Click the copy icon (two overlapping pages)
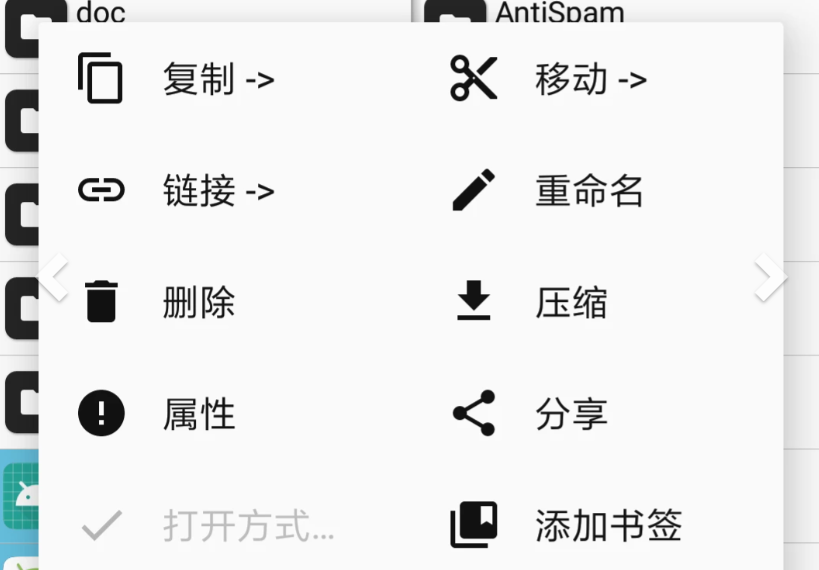The width and height of the screenshot is (819, 570). 100,78
